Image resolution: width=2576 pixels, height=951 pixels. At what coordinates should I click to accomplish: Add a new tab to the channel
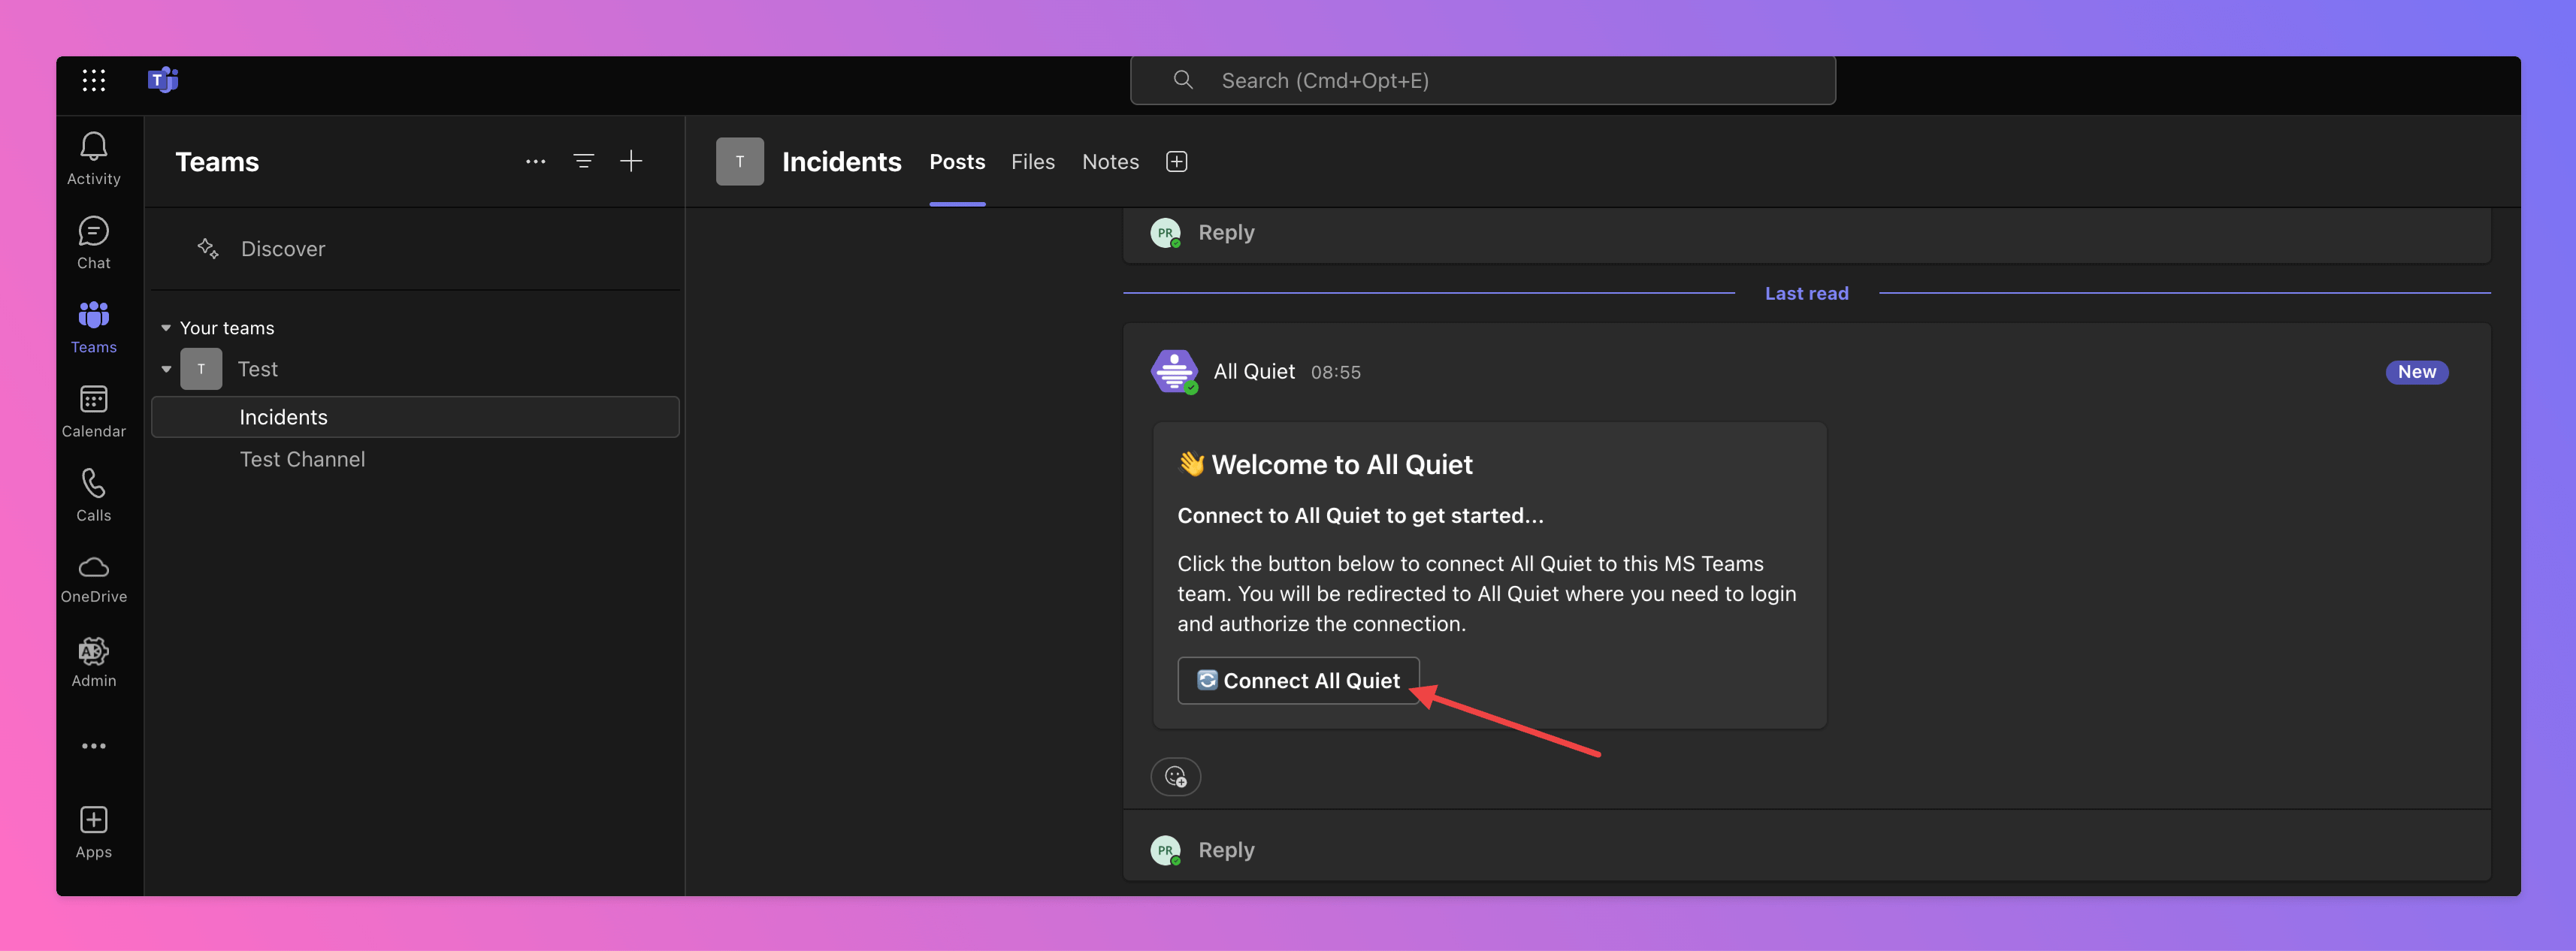(x=1176, y=162)
